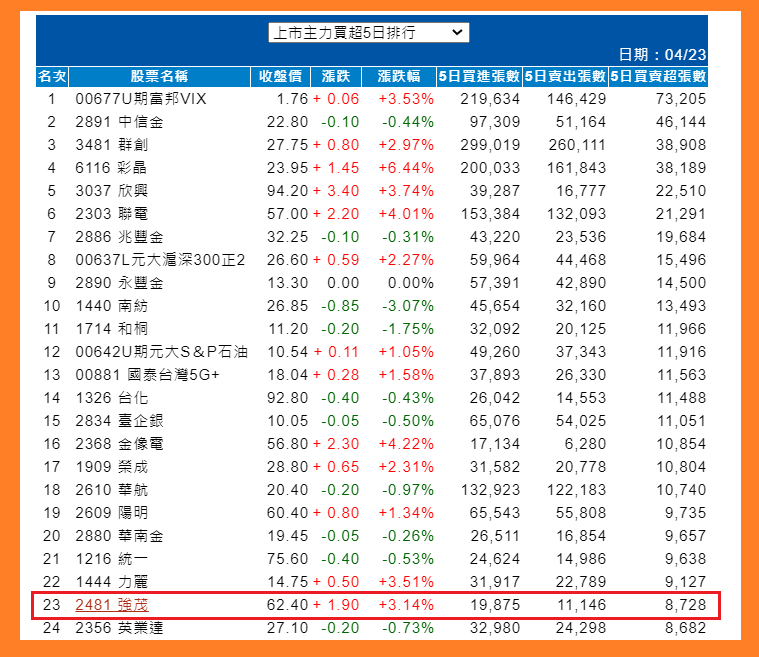Select the 5-day buy volume 19,875
Viewport: 759px width, 657px height.
(495, 605)
